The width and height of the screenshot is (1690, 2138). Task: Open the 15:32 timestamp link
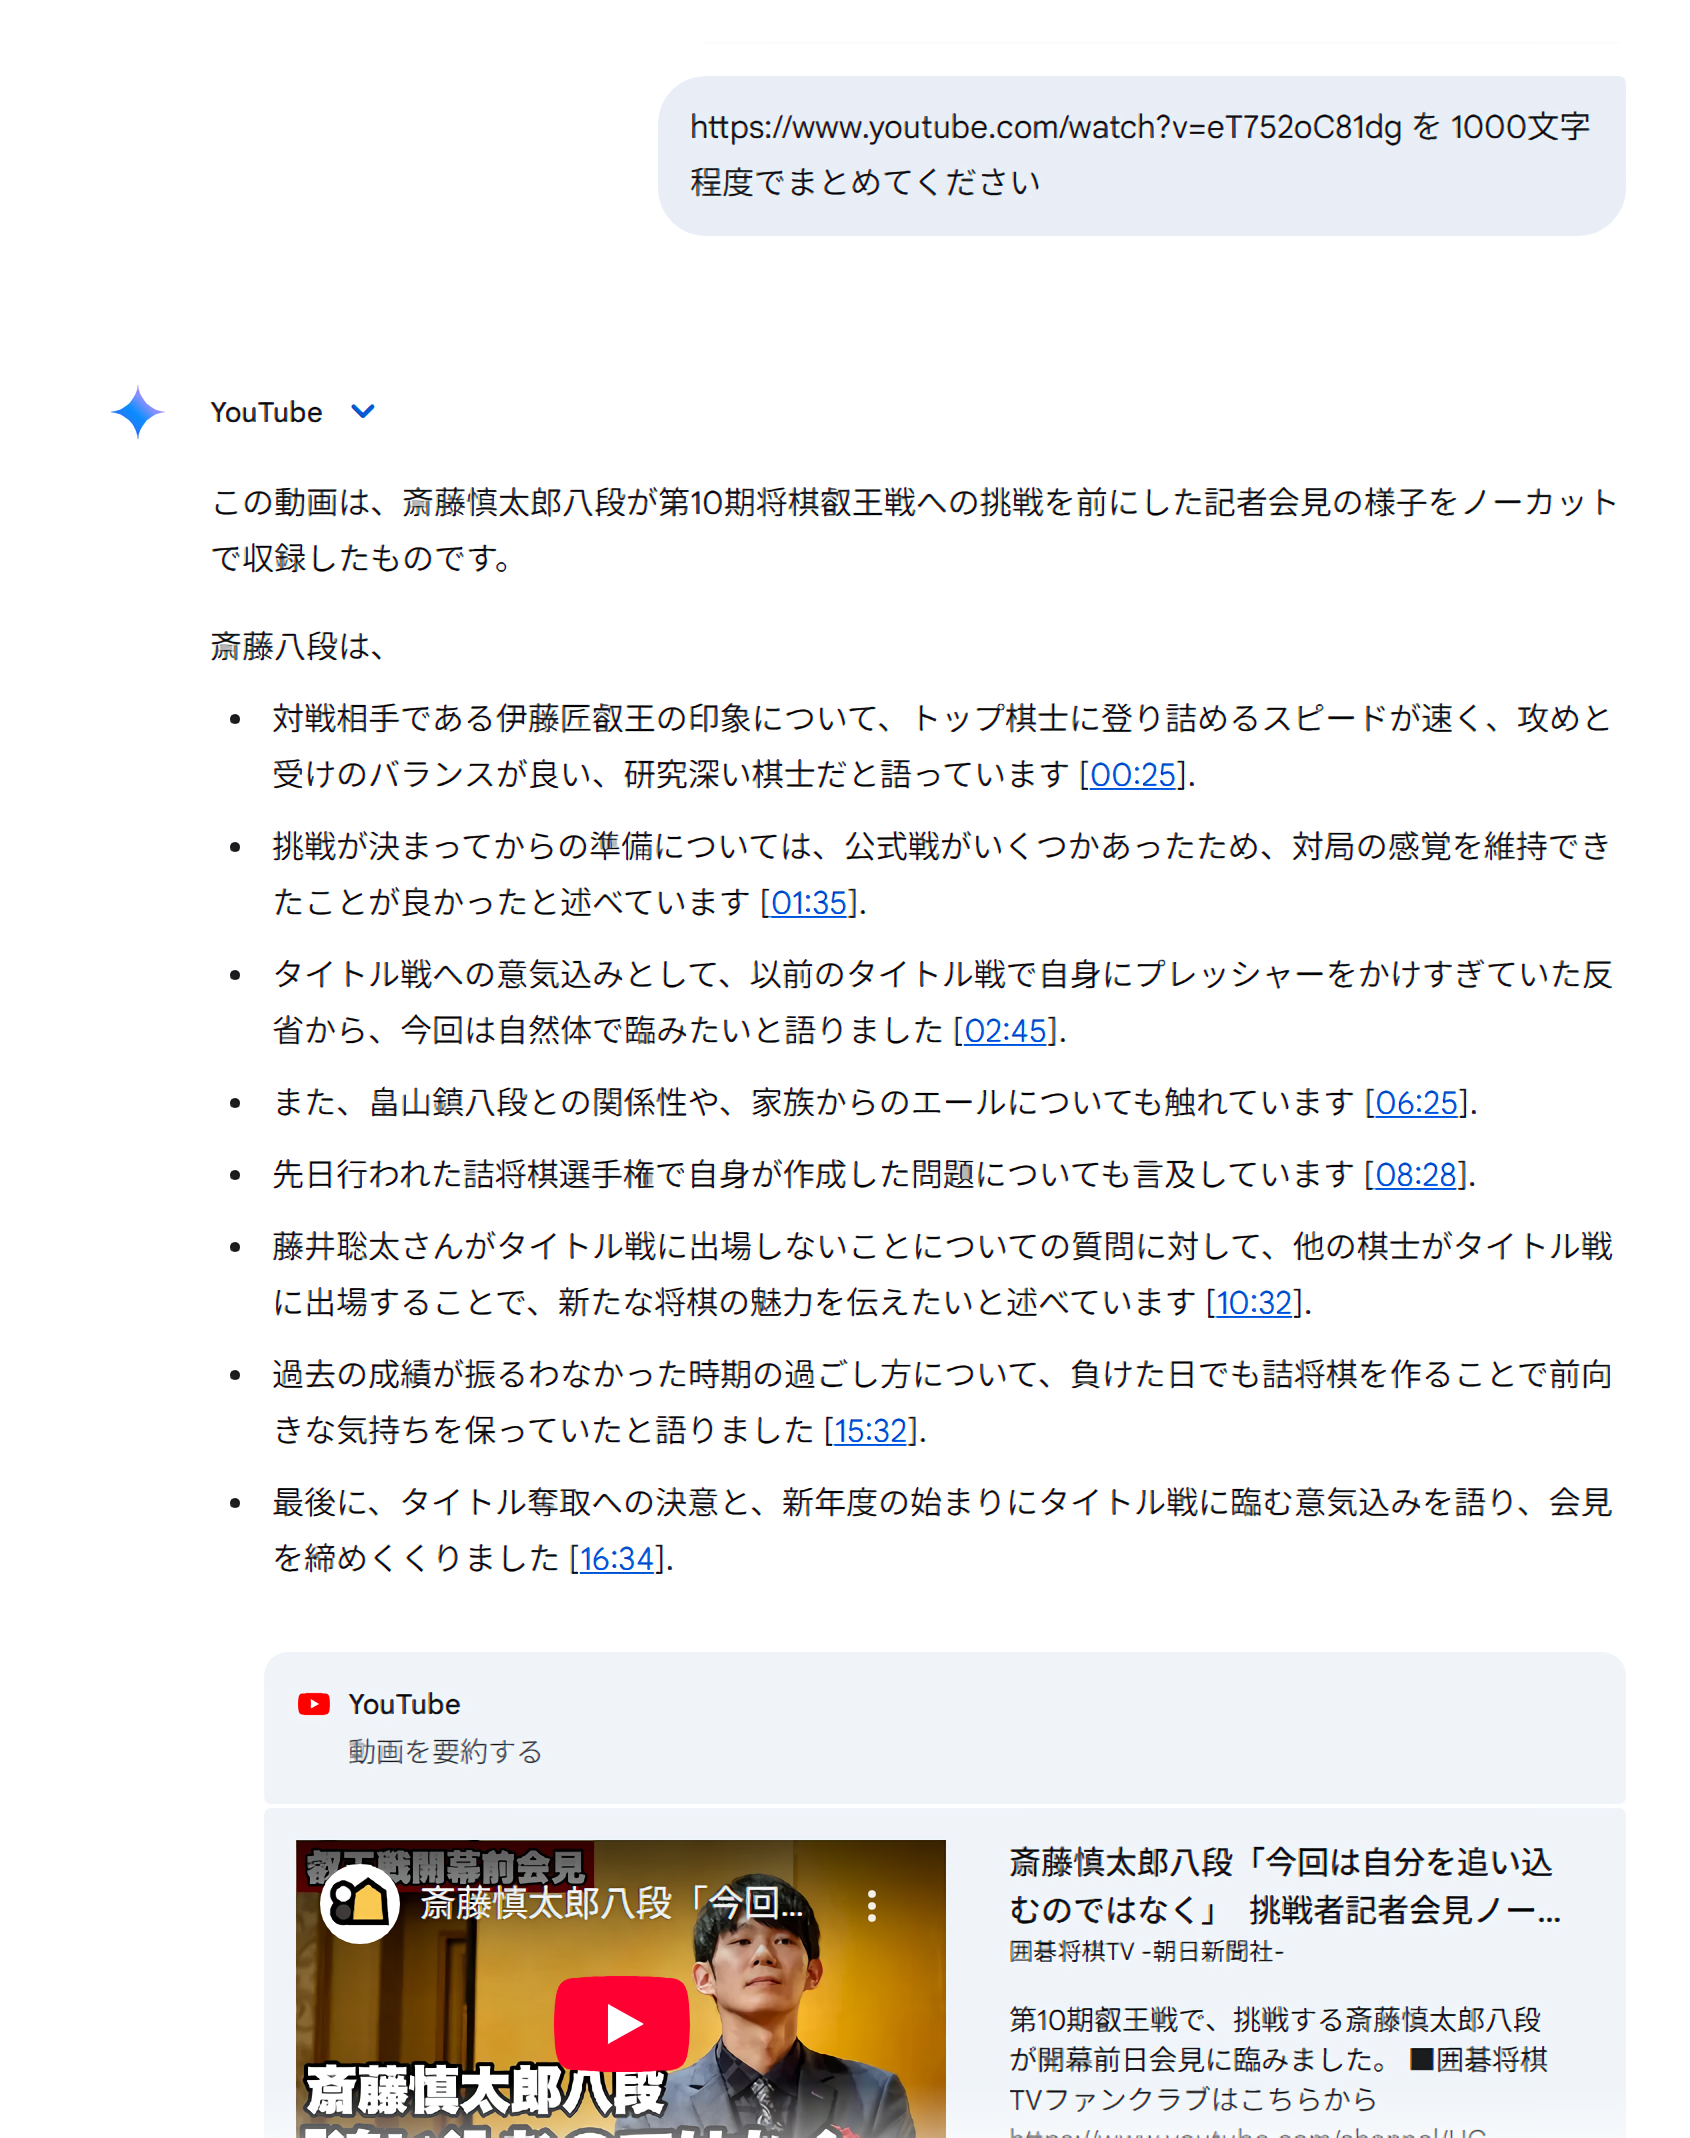coord(870,1431)
